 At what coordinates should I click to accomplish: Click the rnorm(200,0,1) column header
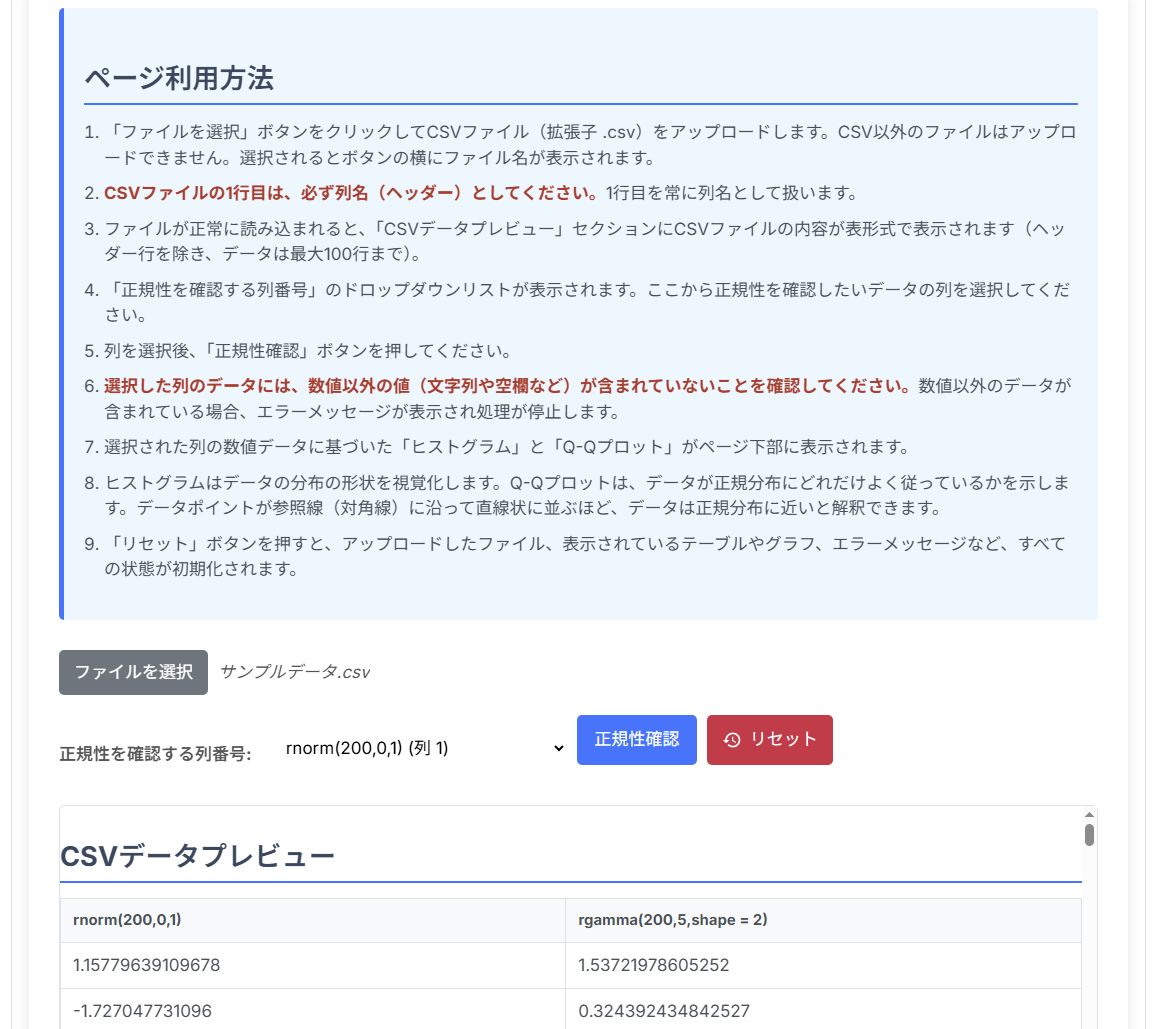coord(313,920)
